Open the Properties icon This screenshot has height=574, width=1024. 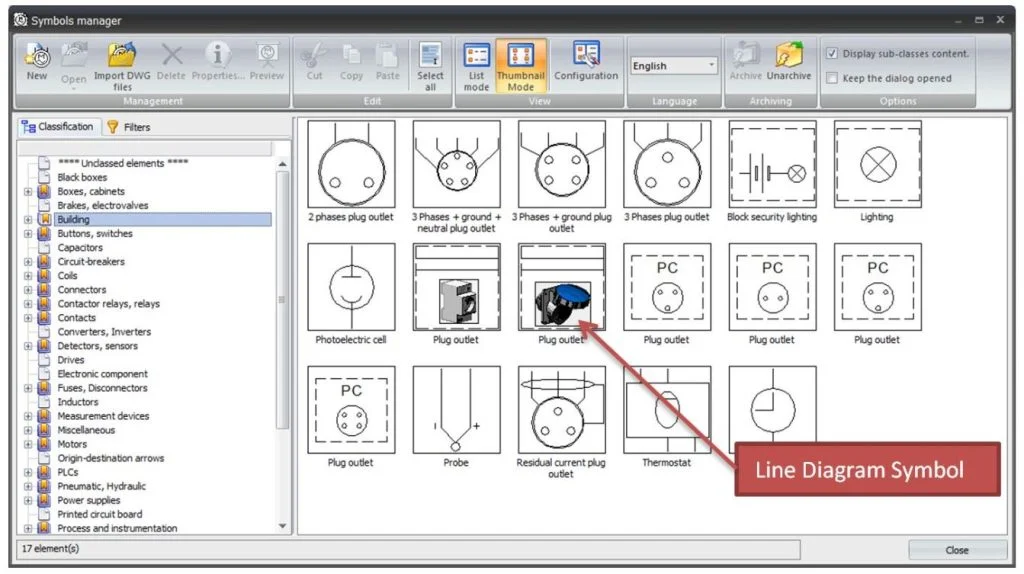point(217,56)
